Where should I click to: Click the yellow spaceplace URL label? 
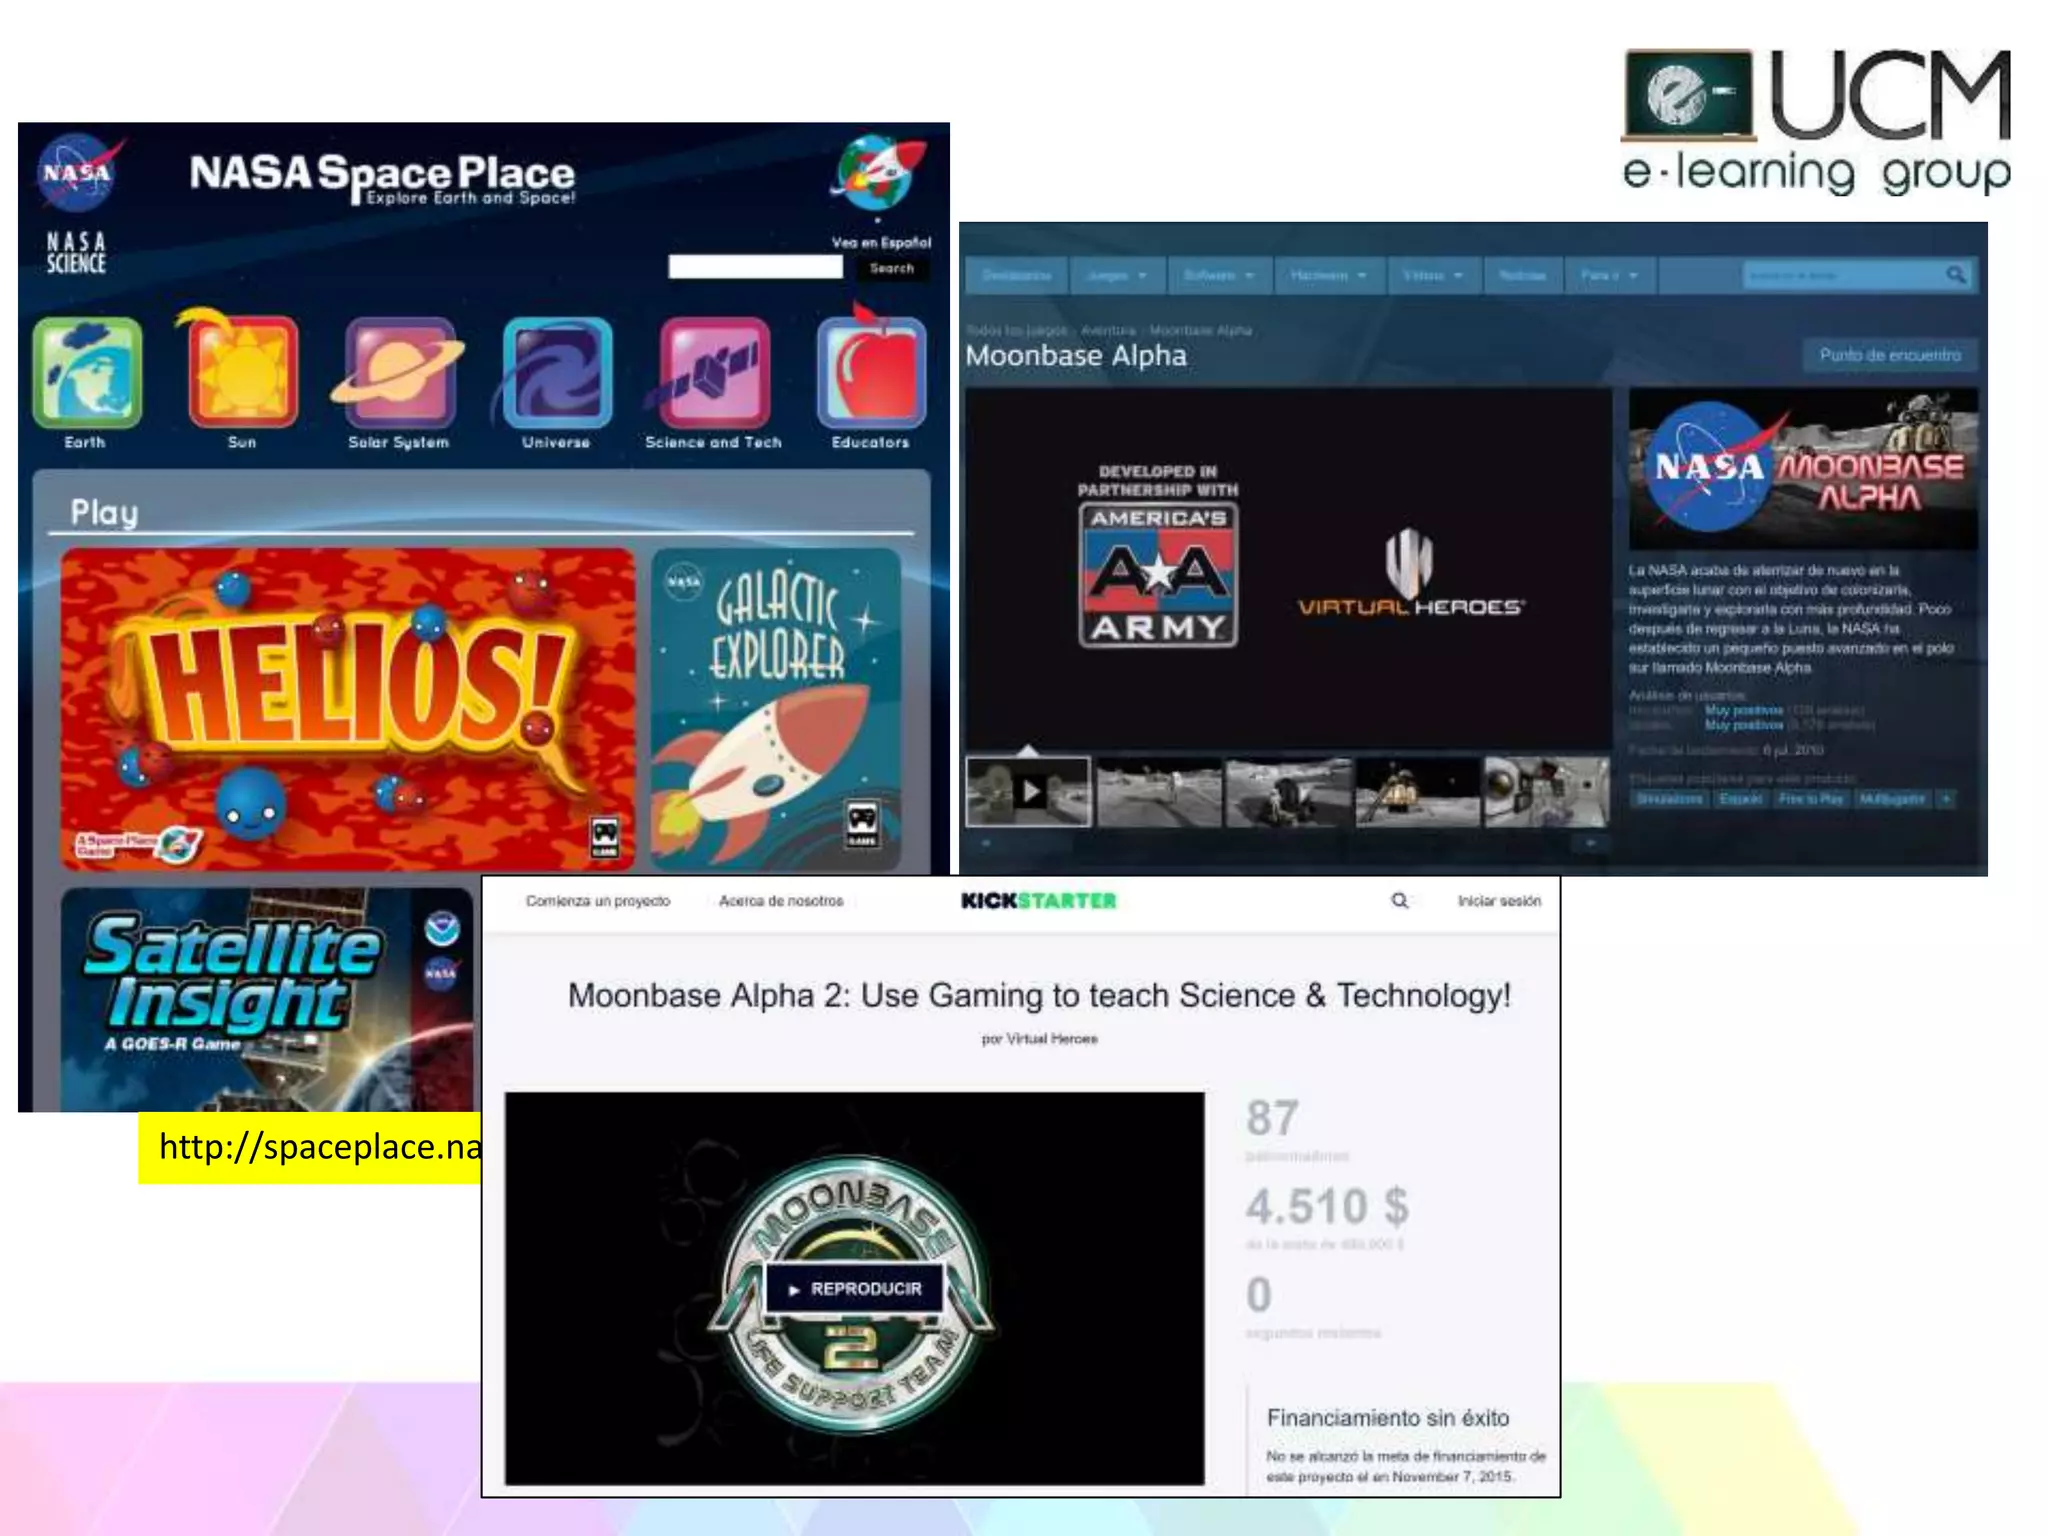pyautogui.click(x=310, y=1148)
